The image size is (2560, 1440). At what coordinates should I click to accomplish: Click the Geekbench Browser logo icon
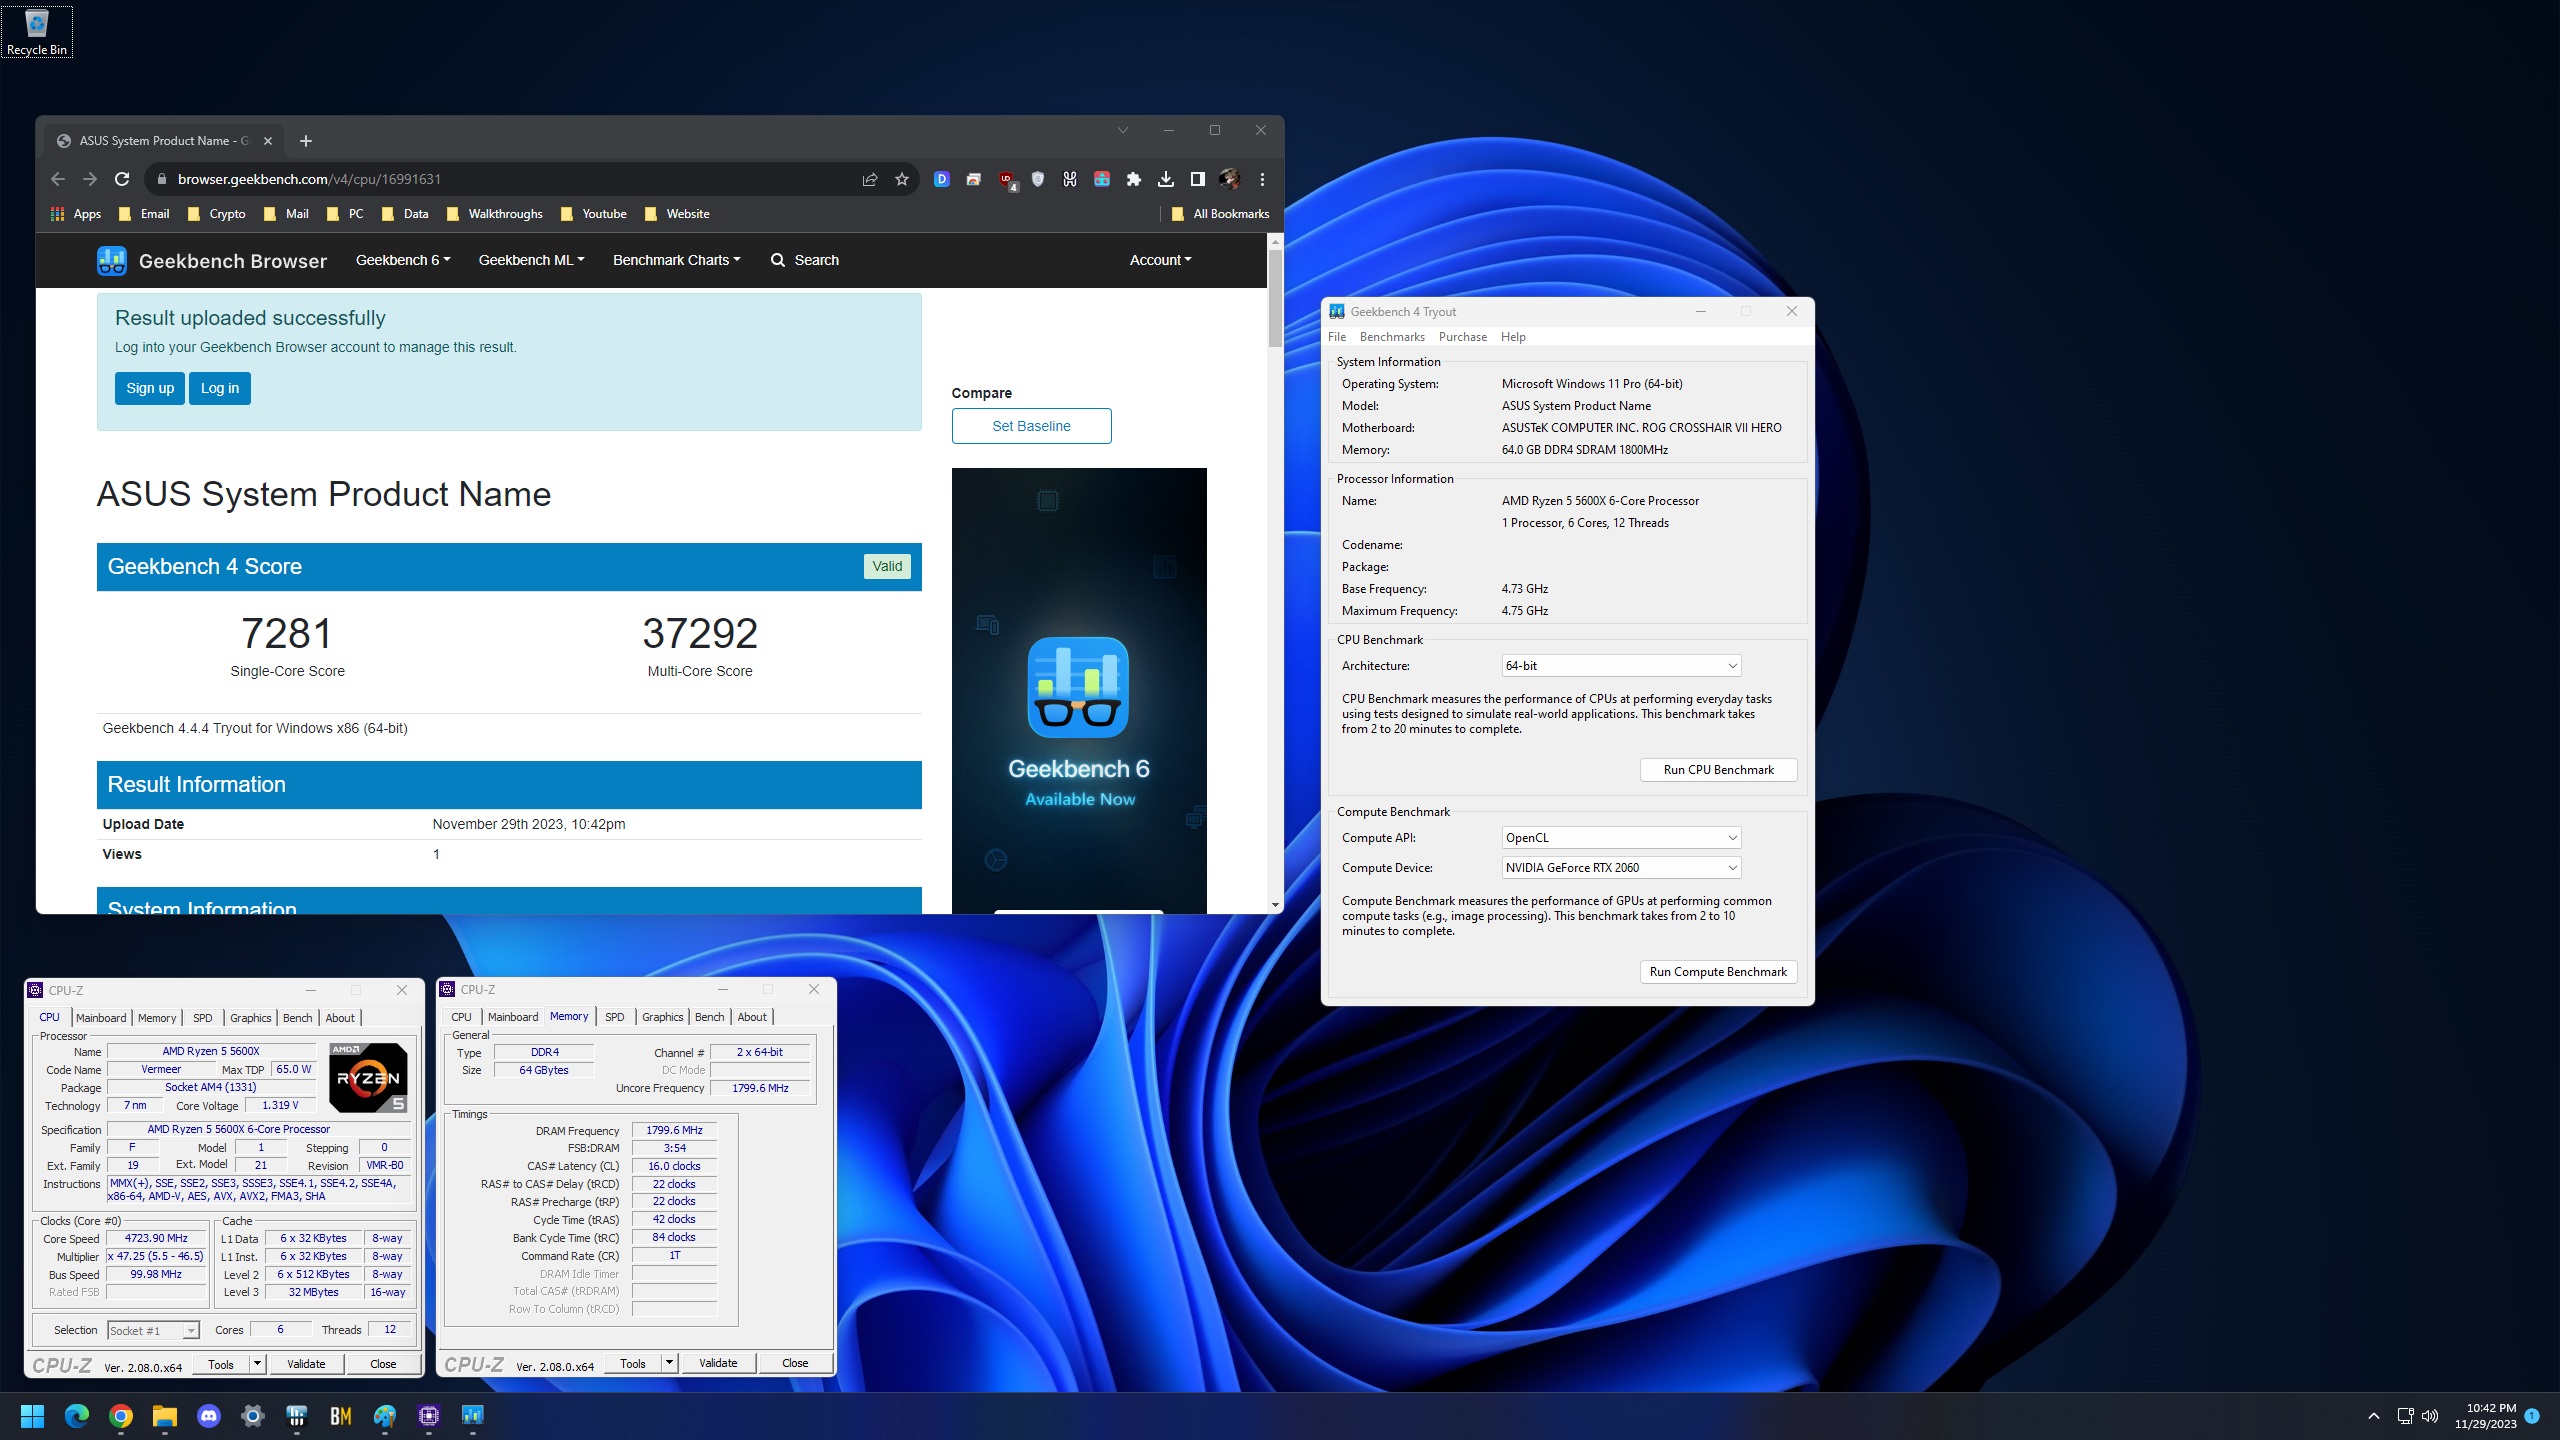point(111,261)
